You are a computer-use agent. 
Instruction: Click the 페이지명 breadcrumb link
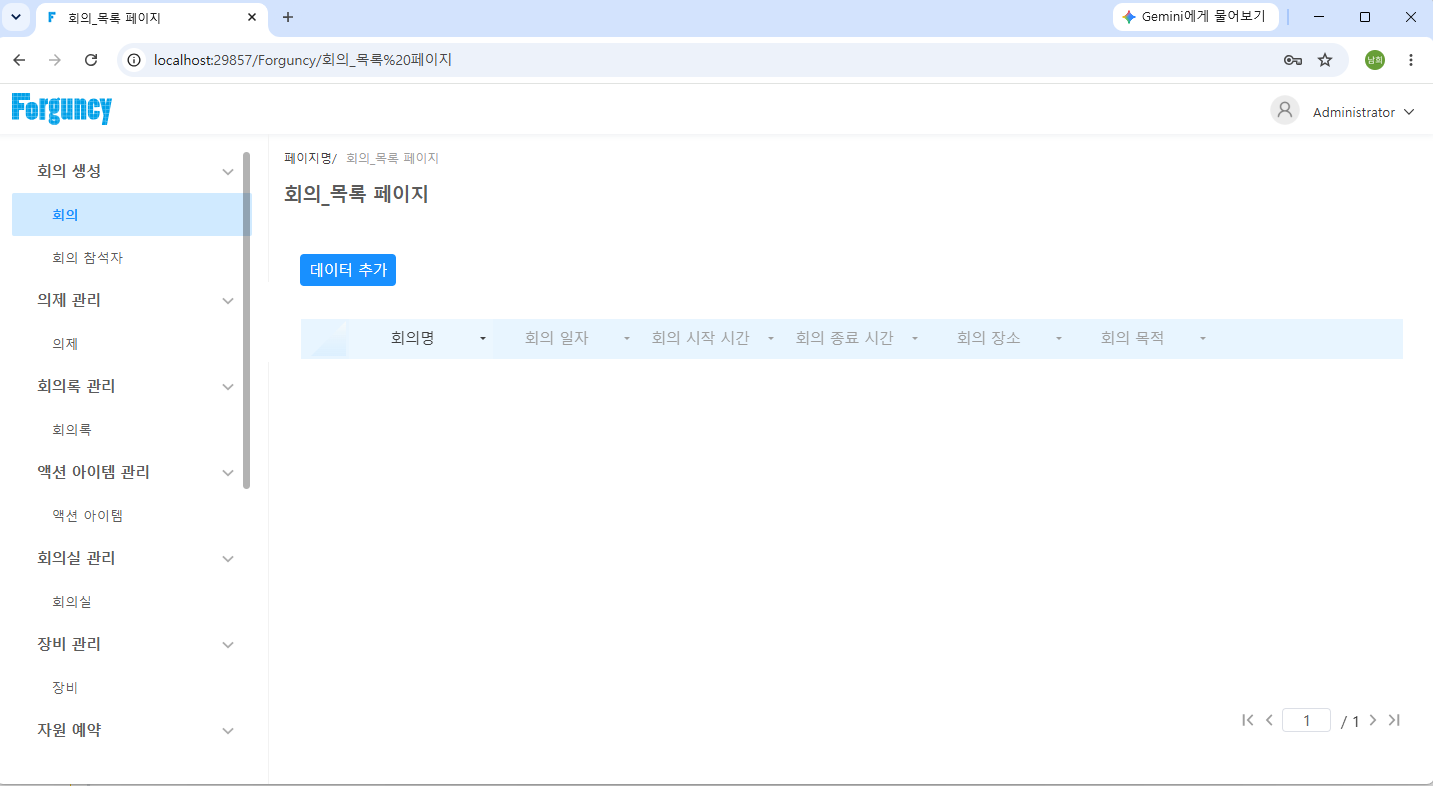pyautogui.click(x=308, y=158)
